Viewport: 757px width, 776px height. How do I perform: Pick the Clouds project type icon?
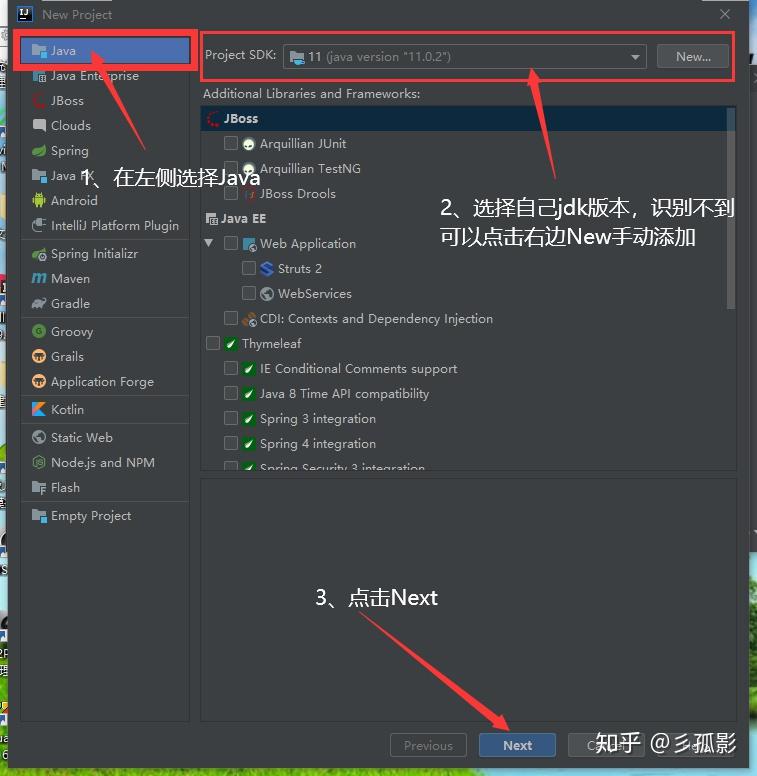(x=39, y=125)
